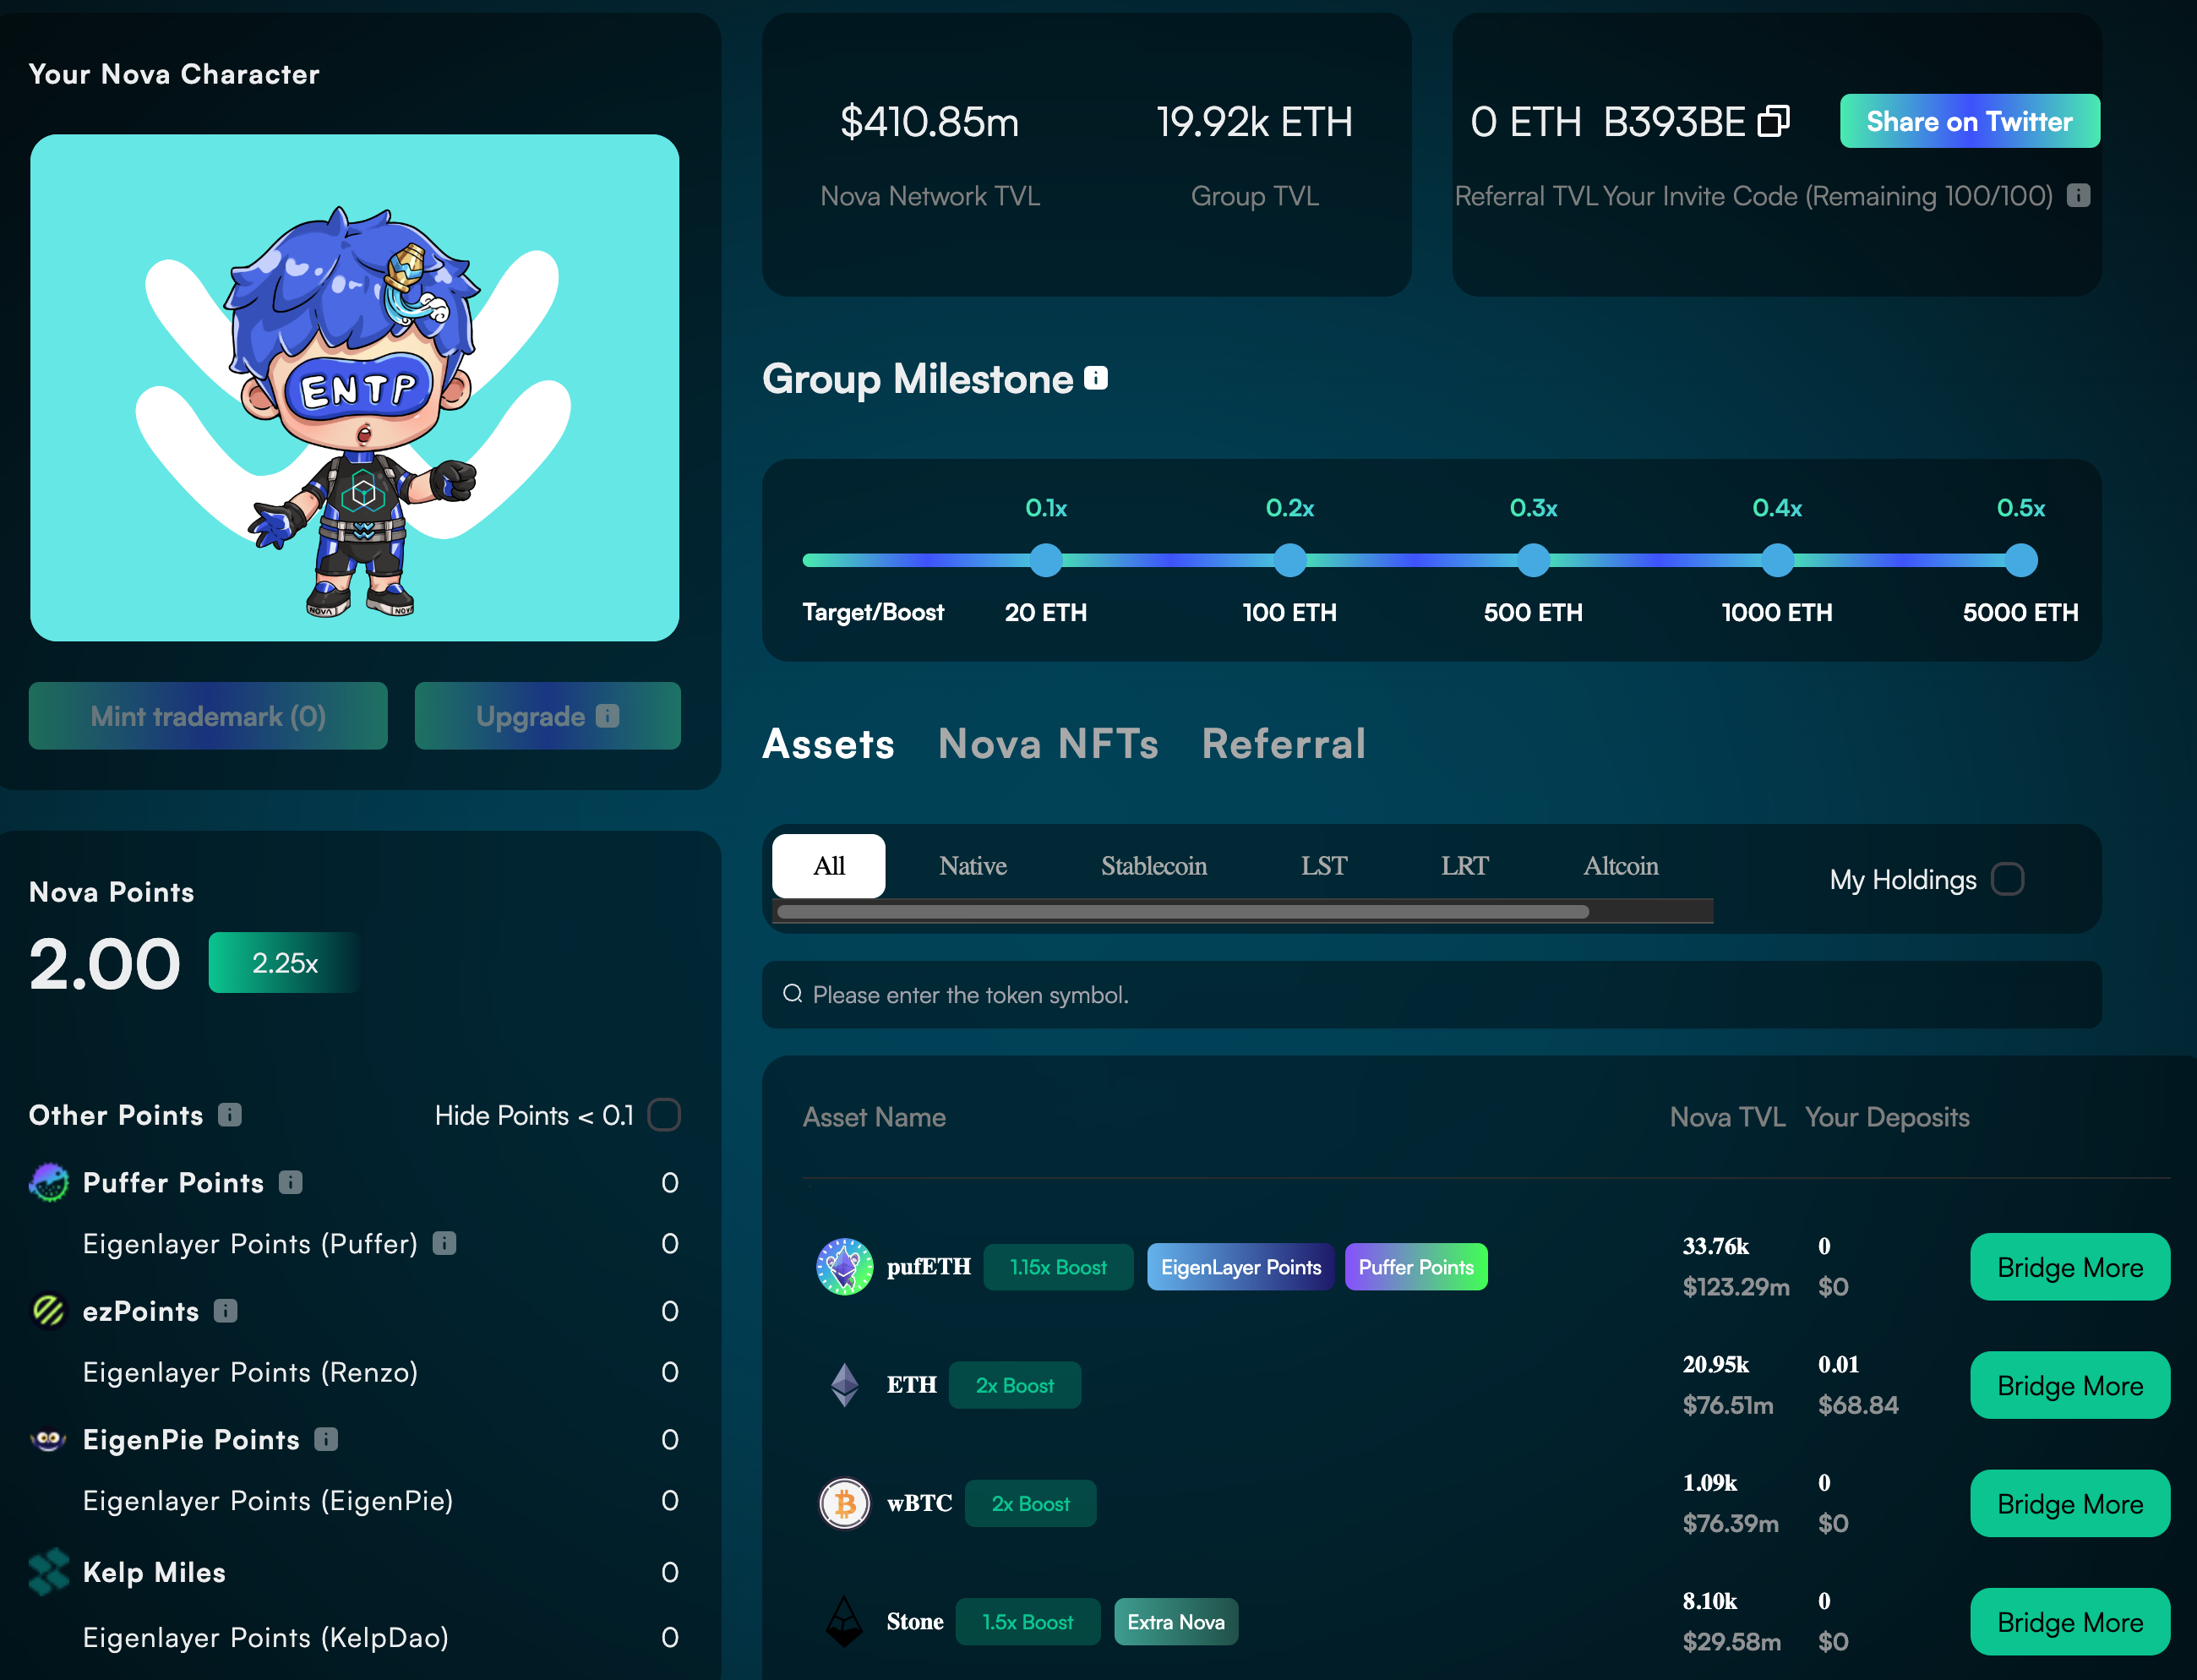Viewport: 2197px width, 1680px height.
Task: Switch to the Nova NFTs tab
Action: [x=1048, y=744]
